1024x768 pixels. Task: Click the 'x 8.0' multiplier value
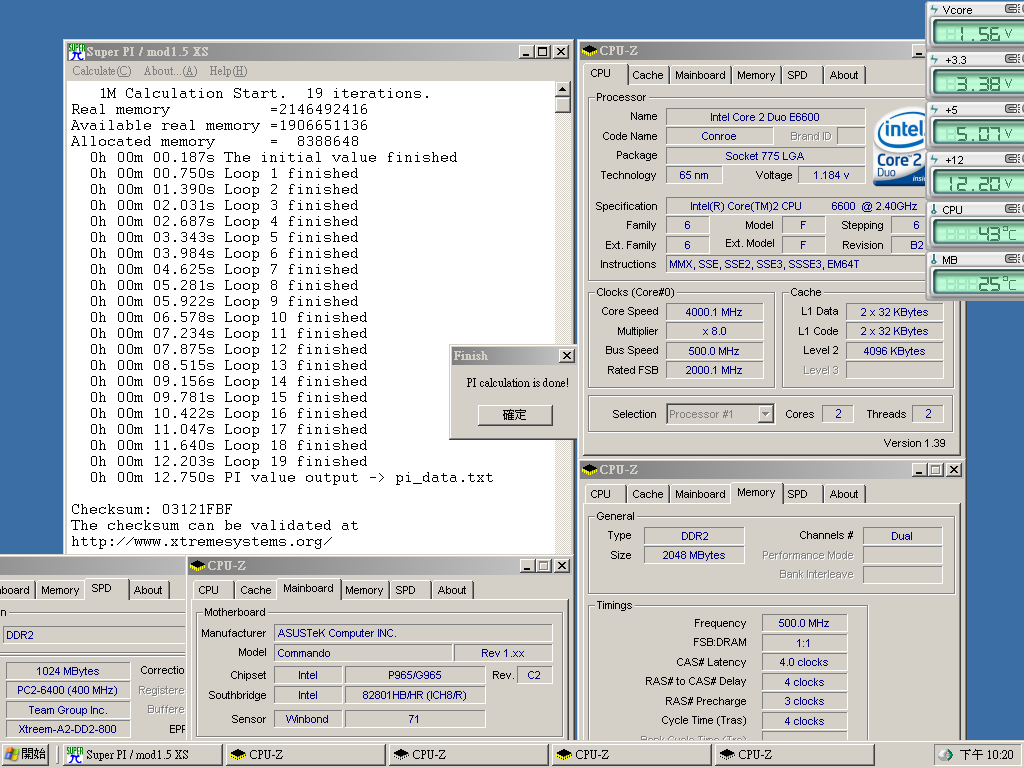coord(714,331)
